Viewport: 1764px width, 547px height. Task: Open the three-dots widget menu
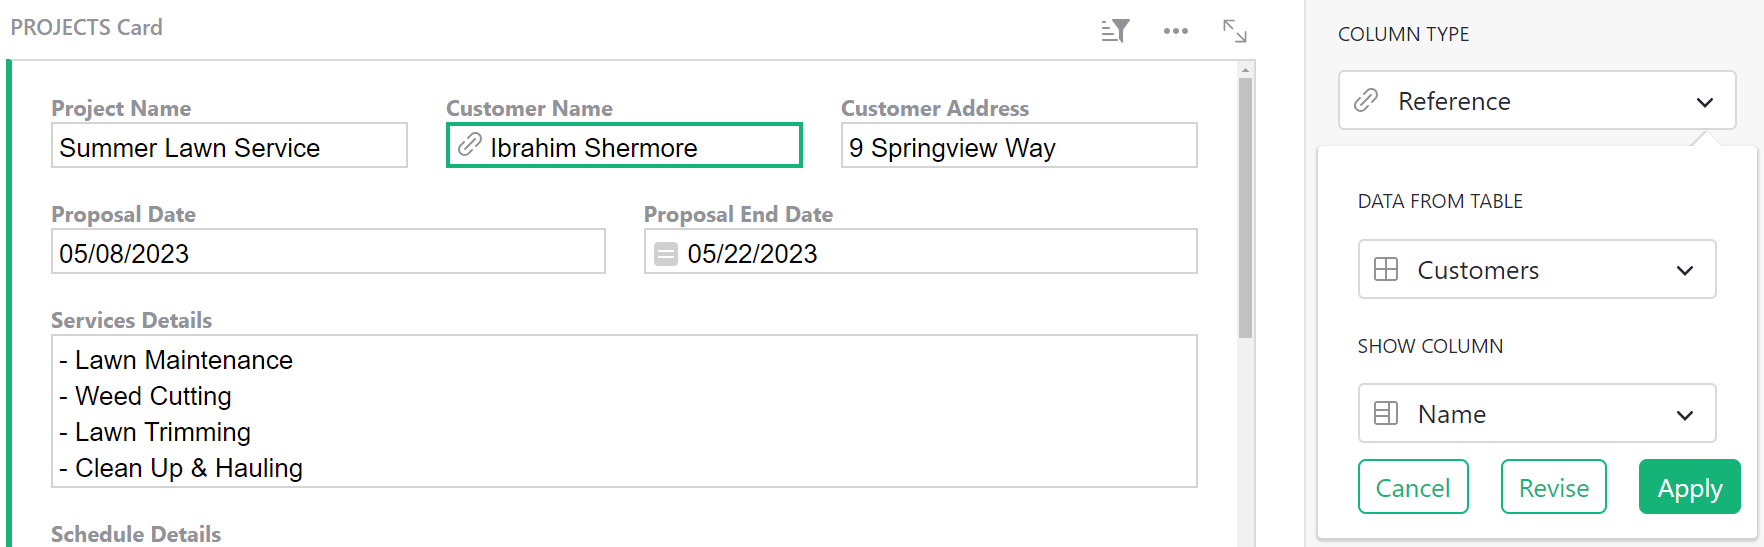1176,31
